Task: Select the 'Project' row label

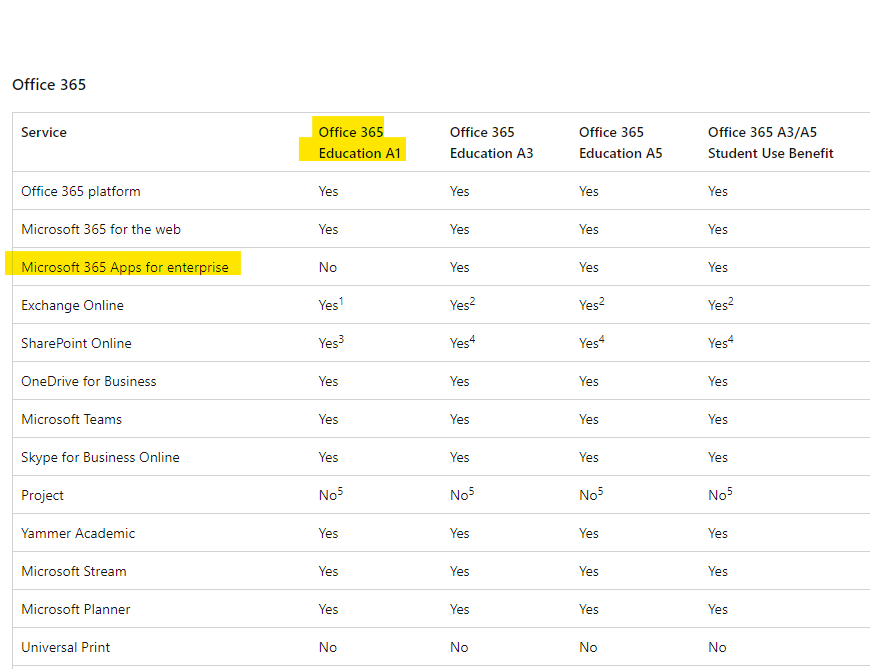Action: [42, 495]
